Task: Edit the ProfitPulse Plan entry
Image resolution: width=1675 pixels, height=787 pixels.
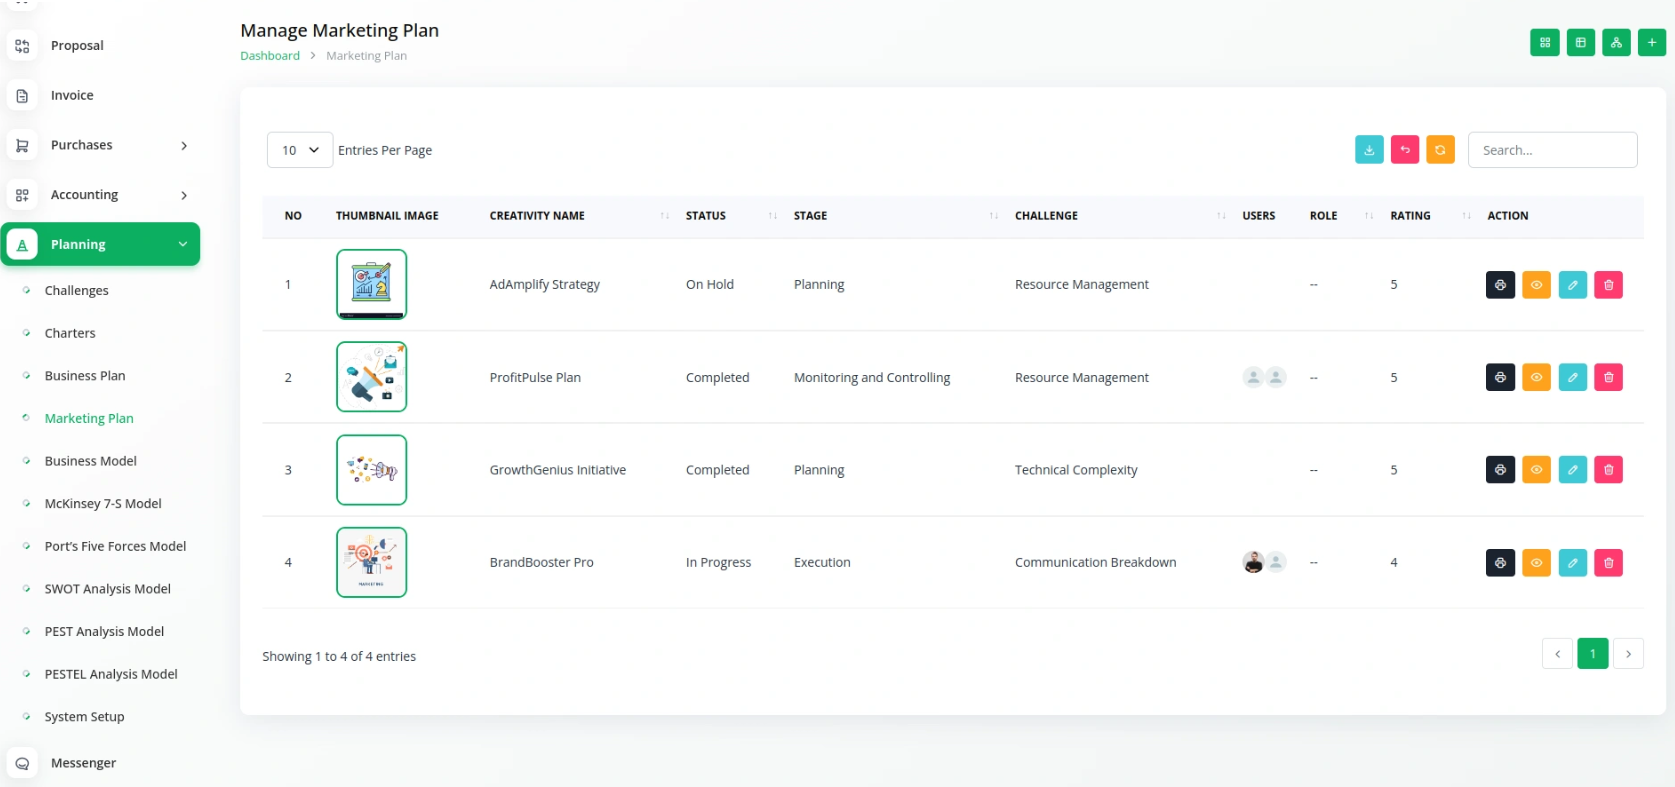Action: point(1572,377)
